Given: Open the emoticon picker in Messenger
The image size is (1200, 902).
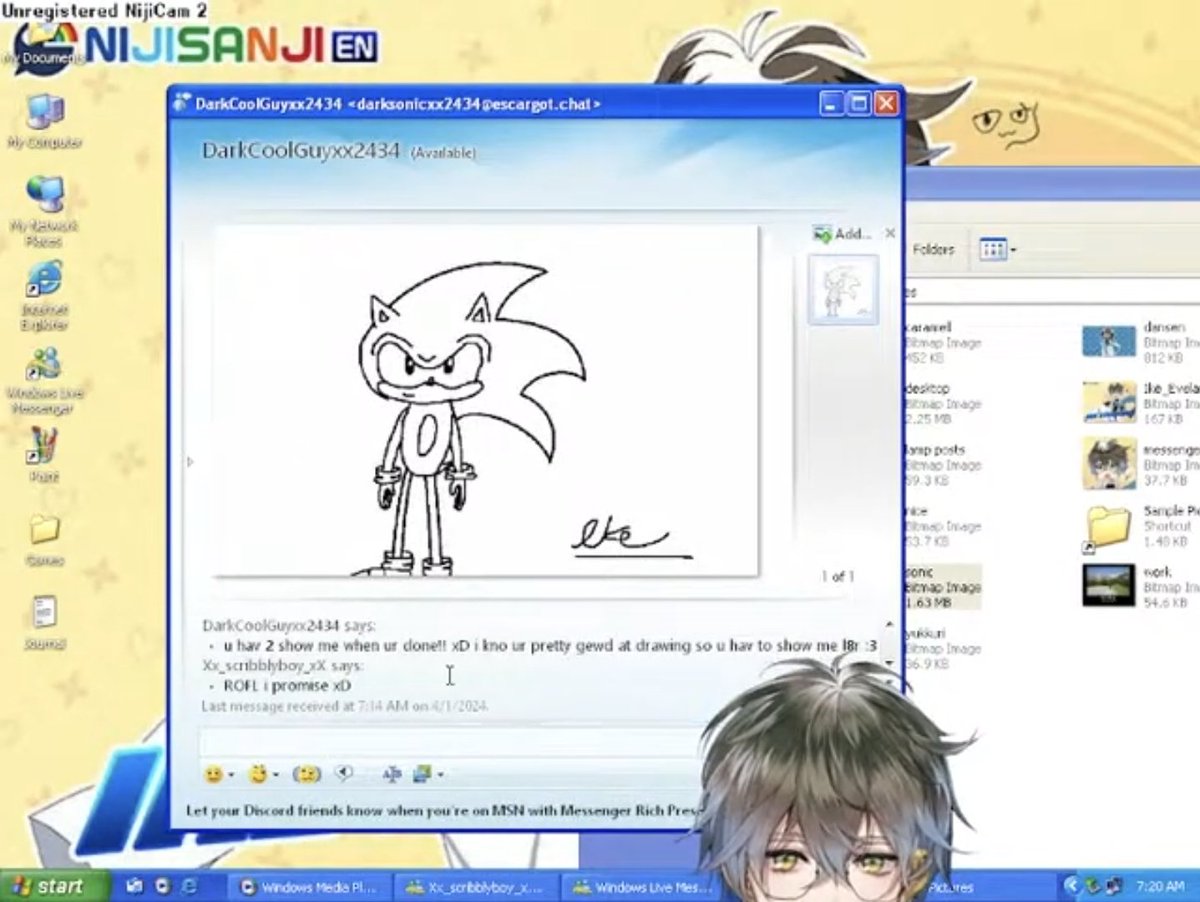Looking at the screenshot, I should point(213,773).
